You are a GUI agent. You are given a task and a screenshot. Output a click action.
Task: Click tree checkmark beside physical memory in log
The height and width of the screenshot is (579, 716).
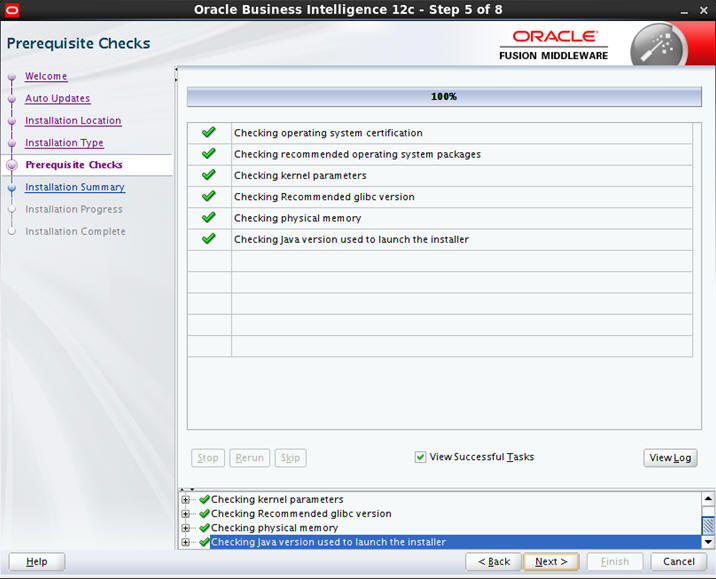click(x=205, y=528)
